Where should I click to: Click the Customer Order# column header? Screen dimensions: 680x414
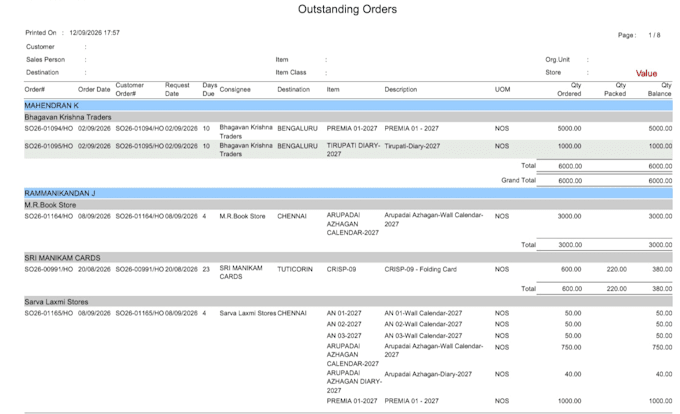pyautogui.click(x=130, y=89)
